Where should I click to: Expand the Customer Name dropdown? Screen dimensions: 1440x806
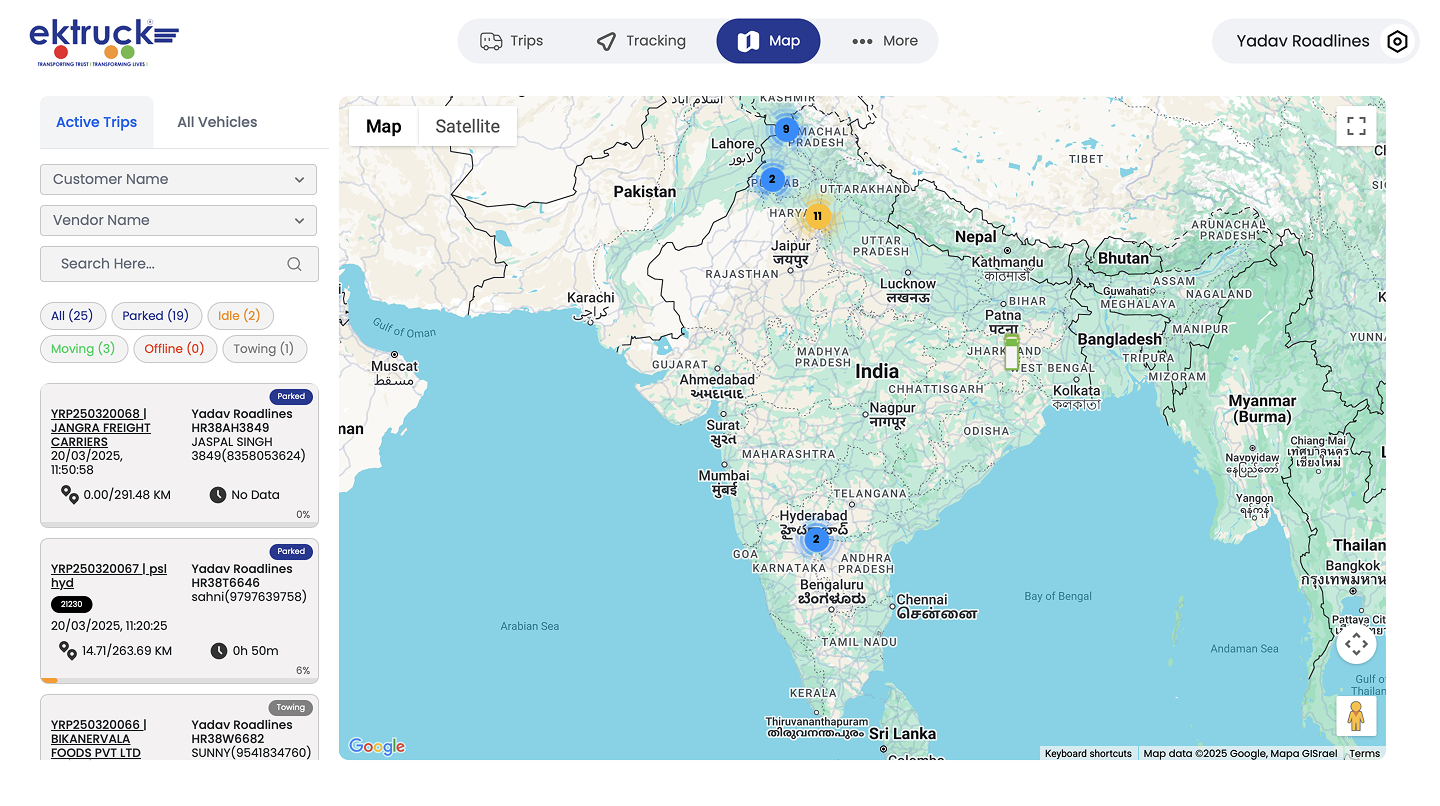pyautogui.click(x=178, y=180)
